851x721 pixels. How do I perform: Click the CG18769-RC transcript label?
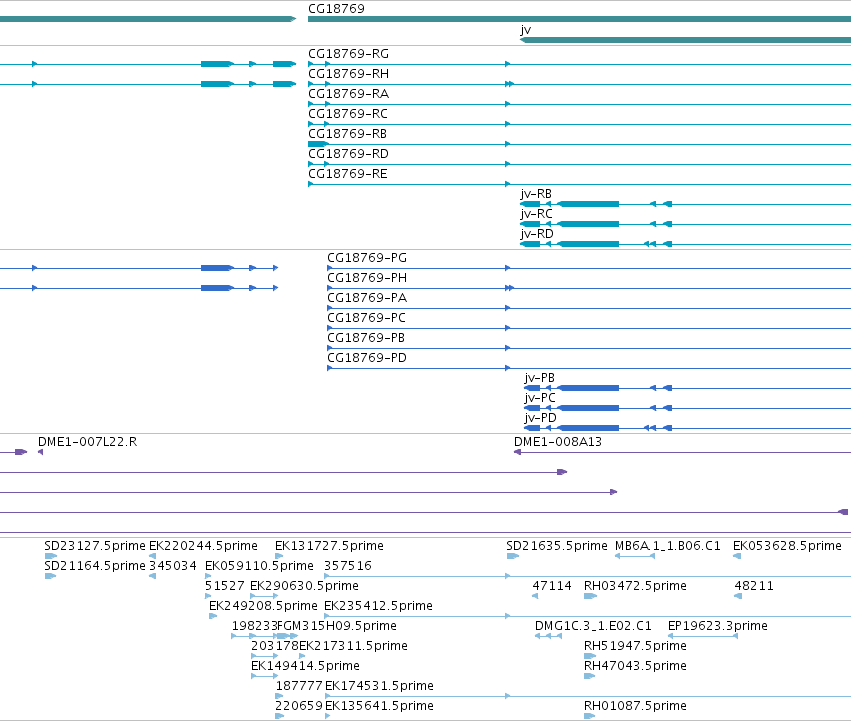[x=348, y=114]
